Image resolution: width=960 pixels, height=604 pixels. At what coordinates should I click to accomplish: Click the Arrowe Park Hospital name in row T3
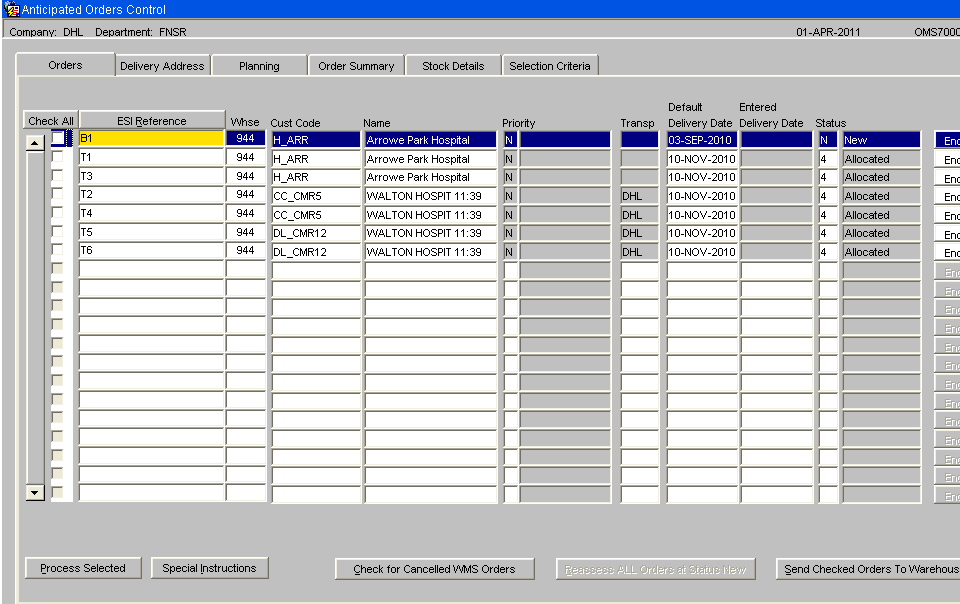(x=430, y=177)
